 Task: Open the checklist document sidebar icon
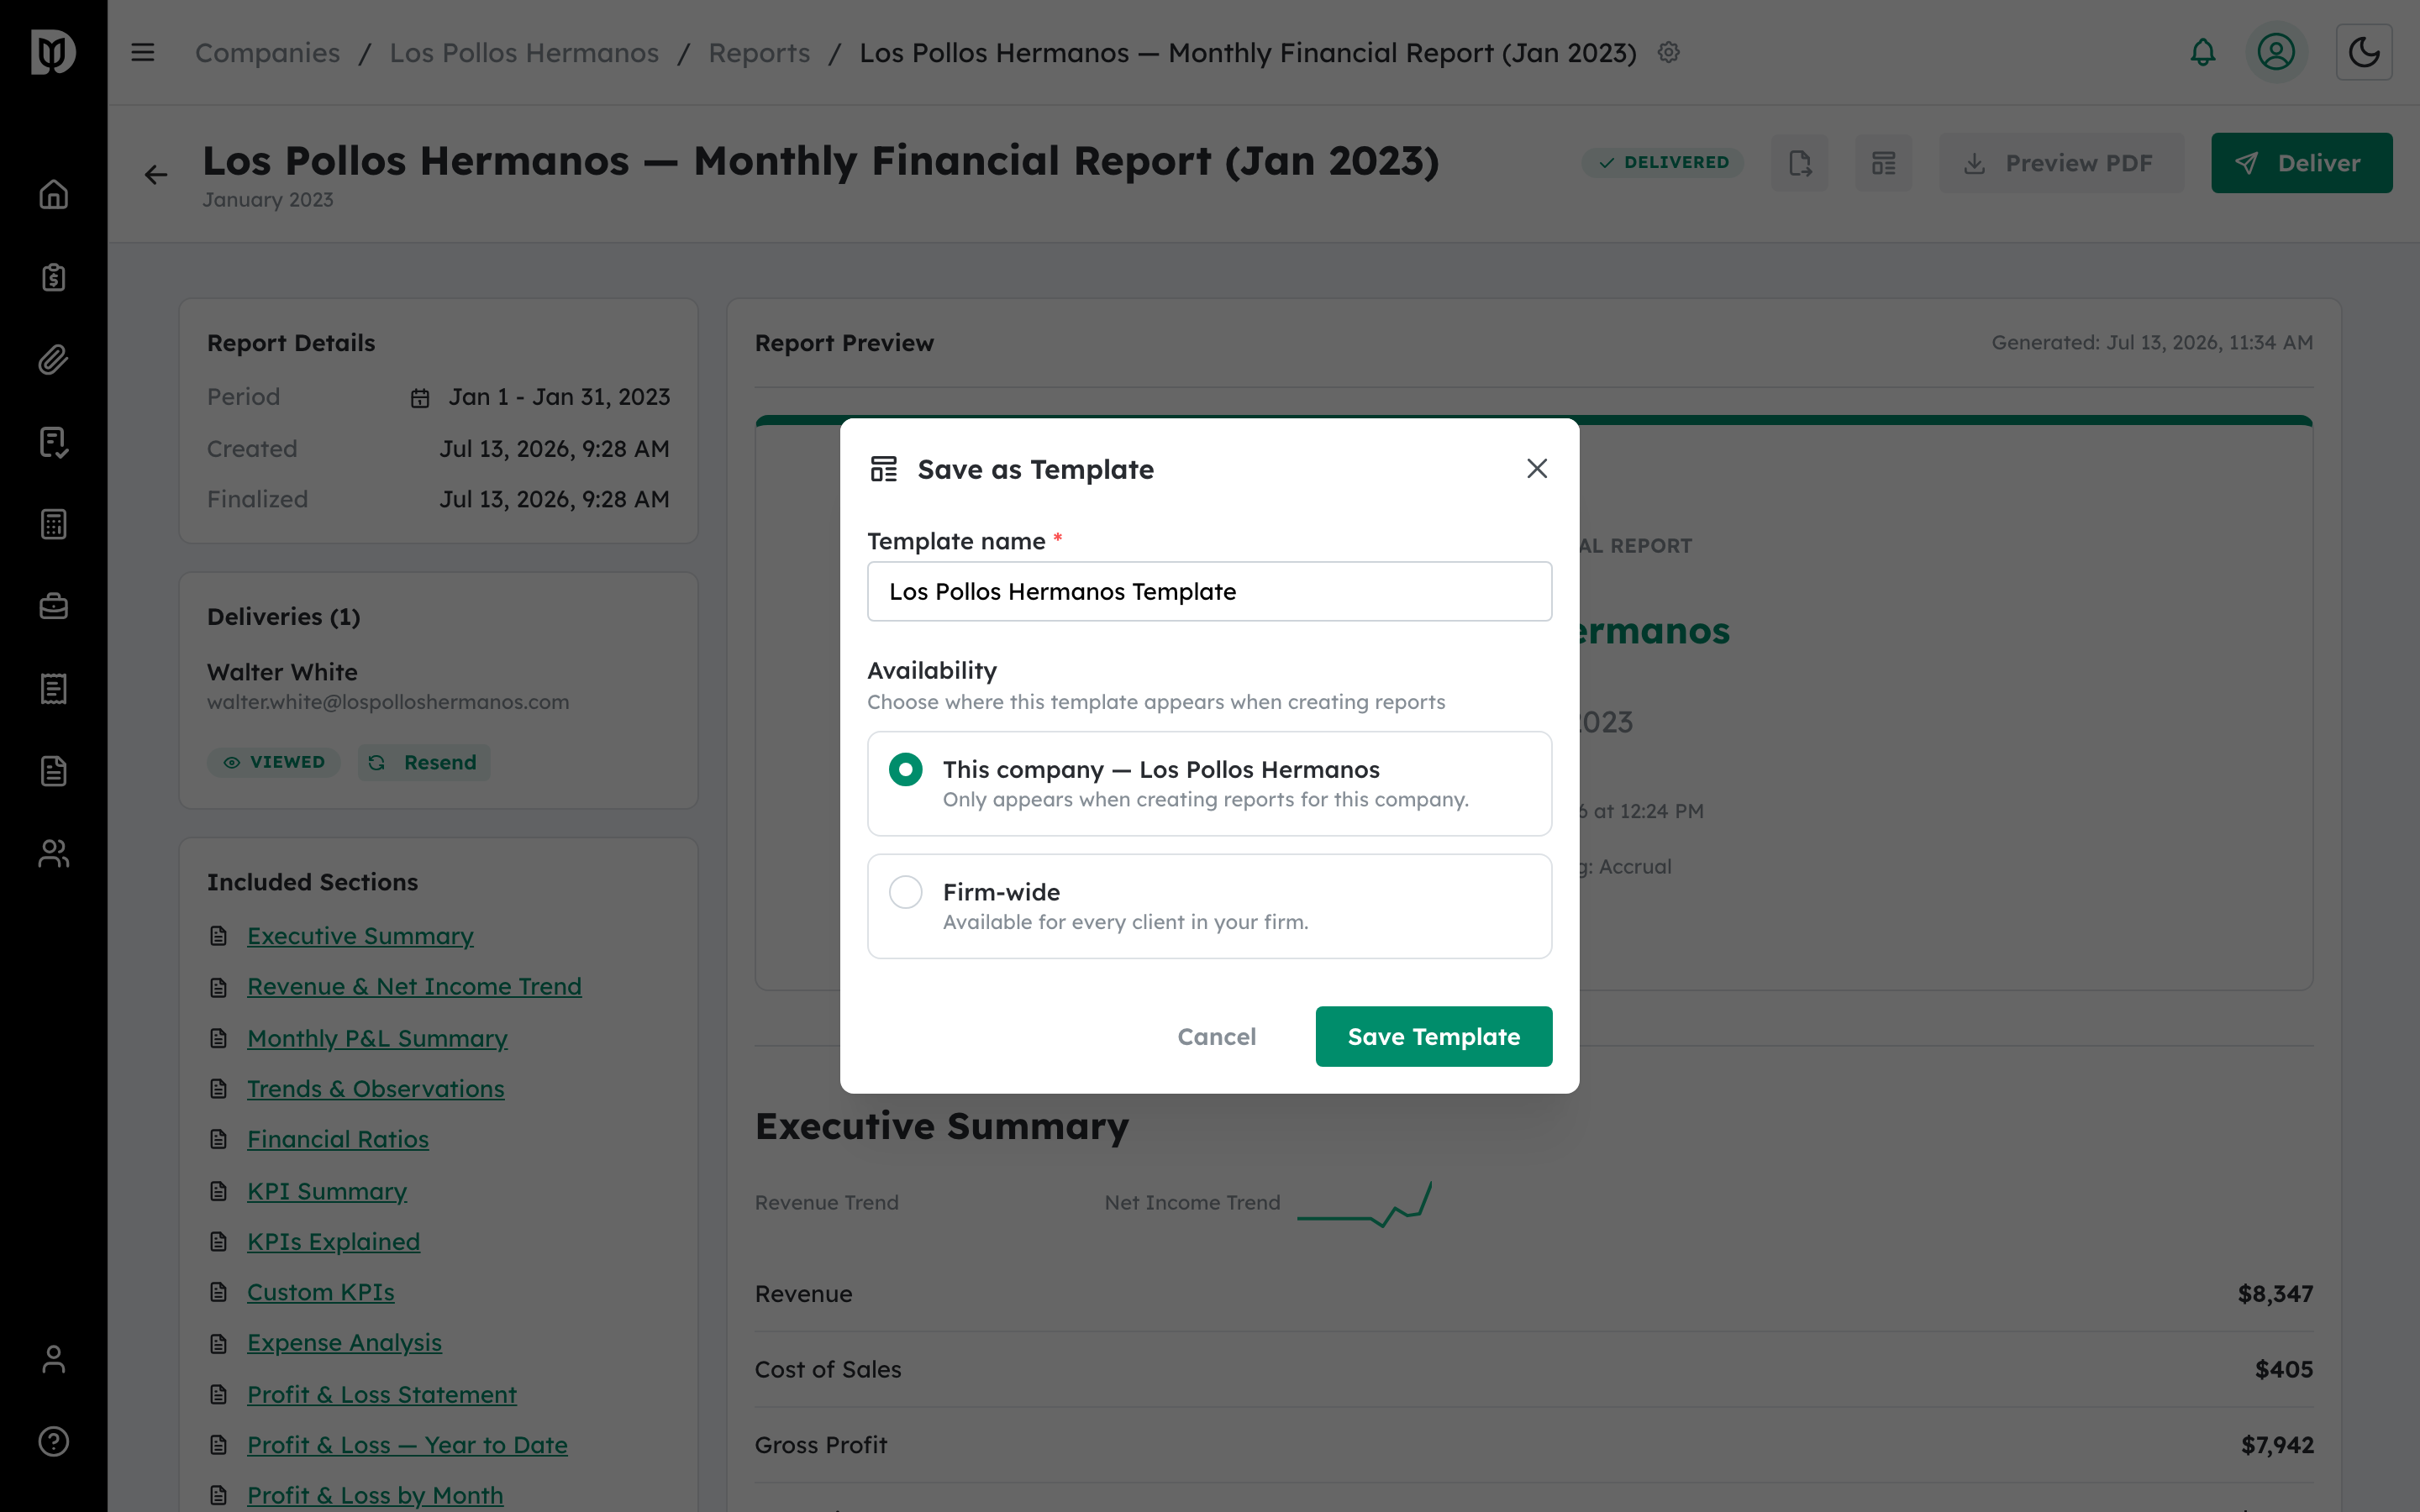click(x=53, y=442)
